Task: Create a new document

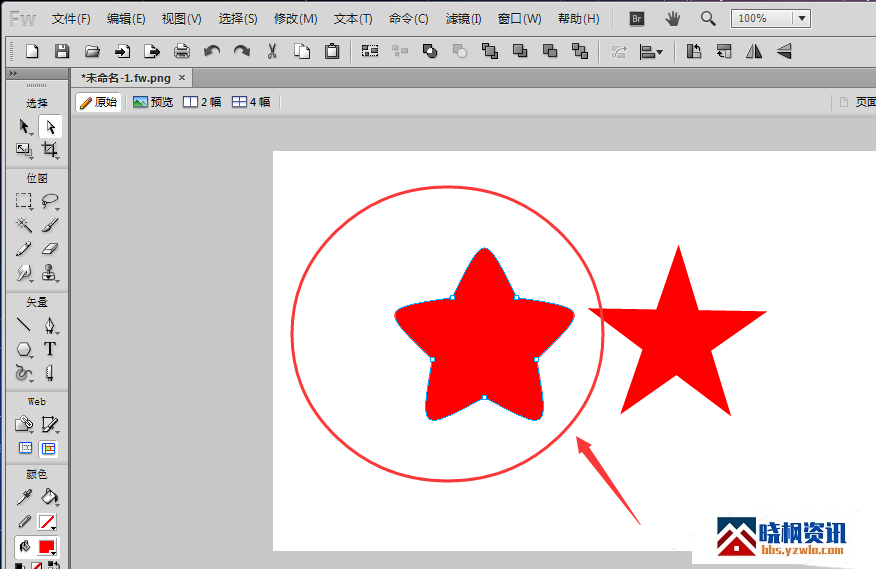Action: [32, 52]
